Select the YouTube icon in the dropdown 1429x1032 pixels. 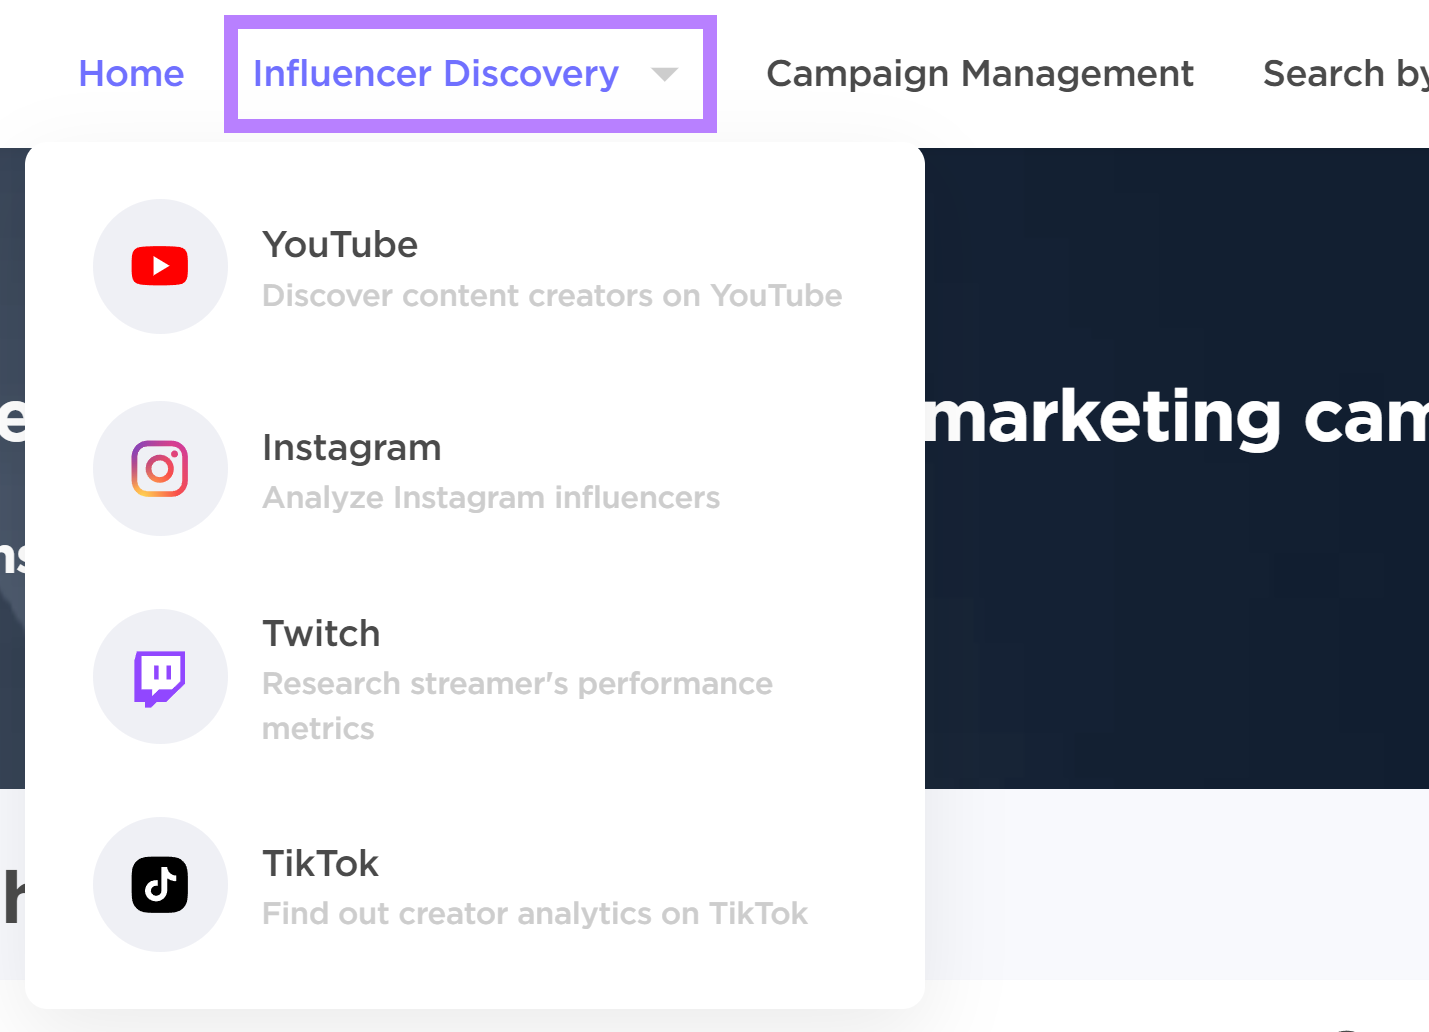click(x=160, y=266)
